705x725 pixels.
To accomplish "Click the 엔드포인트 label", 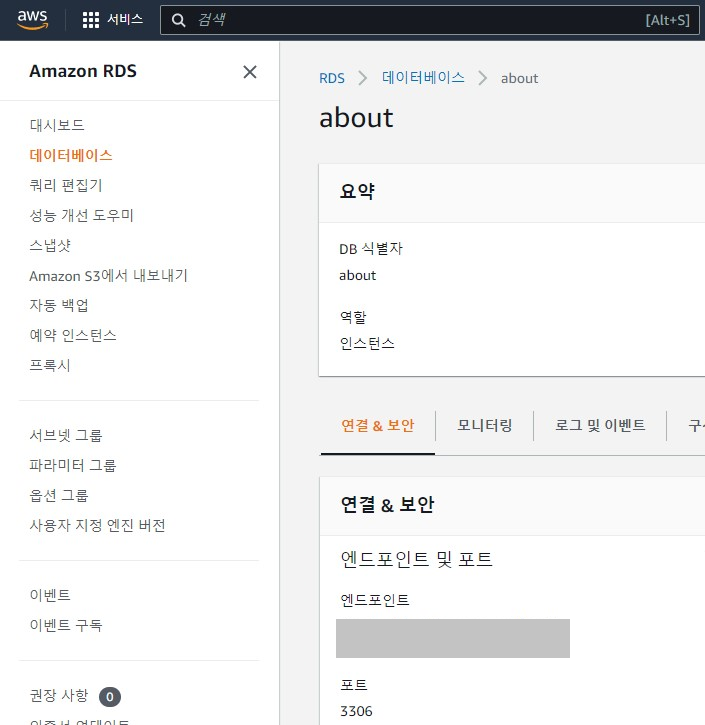I will [x=374, y=600].
